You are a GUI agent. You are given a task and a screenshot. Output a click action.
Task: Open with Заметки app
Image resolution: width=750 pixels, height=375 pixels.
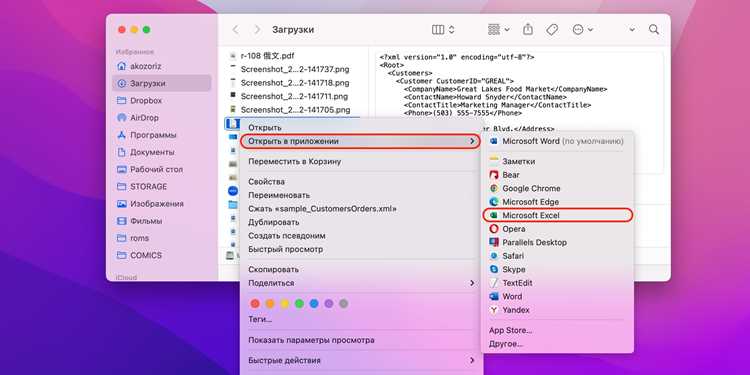coord(557,162)
